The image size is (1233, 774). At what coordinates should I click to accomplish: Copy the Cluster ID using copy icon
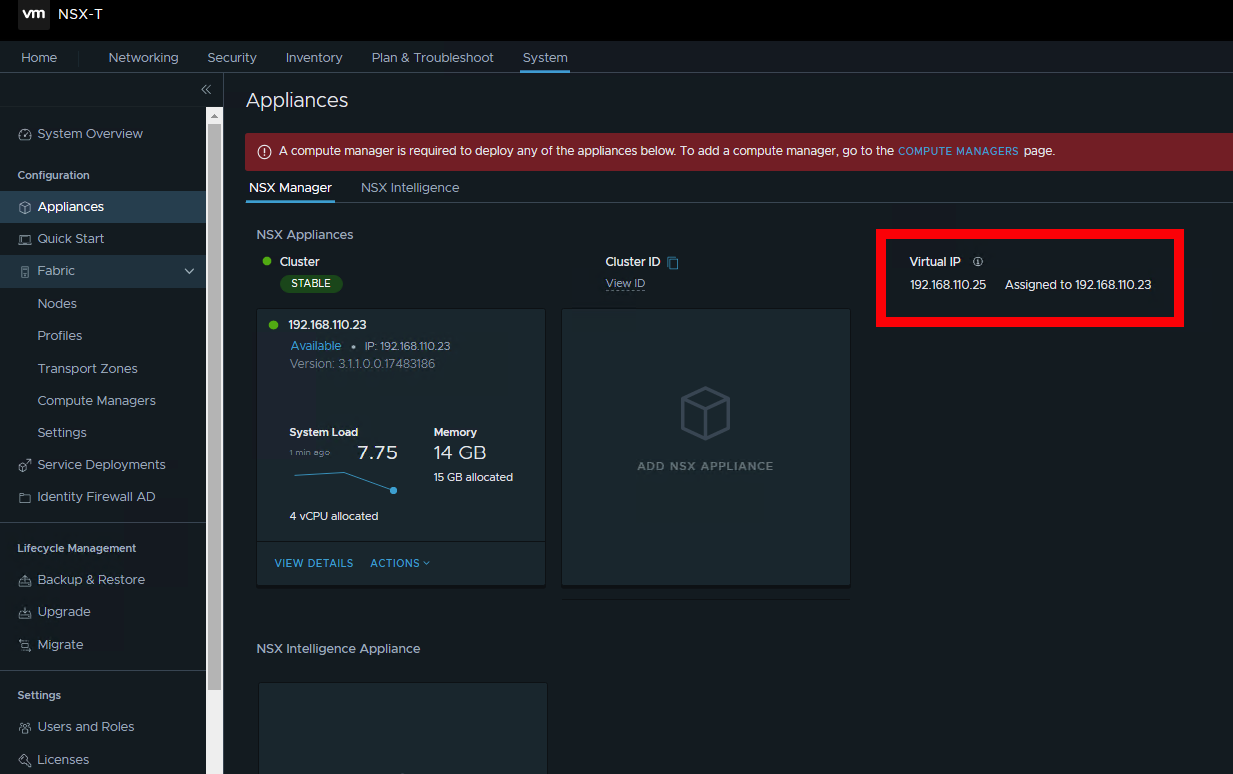click(673, 263)
